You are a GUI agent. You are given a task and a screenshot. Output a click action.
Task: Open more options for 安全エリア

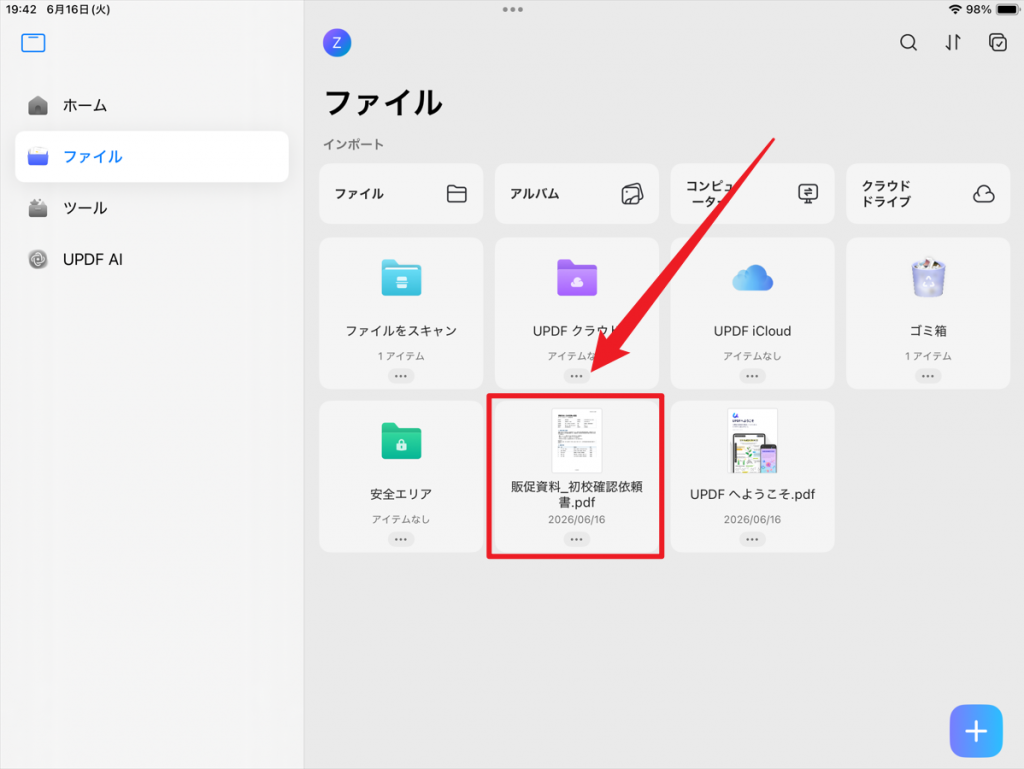point(401,539)
